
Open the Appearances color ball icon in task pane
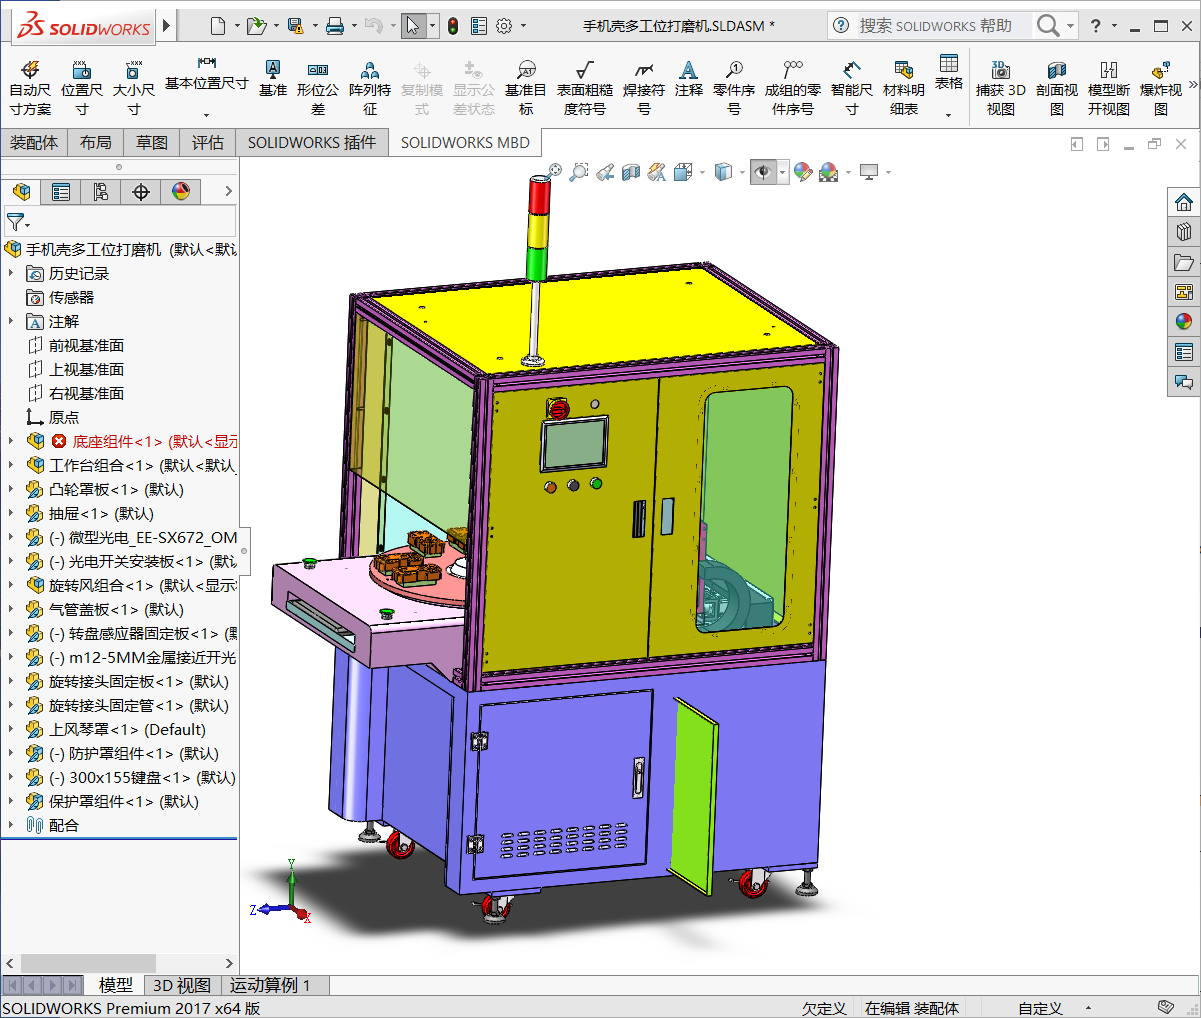click(1184, 321)
